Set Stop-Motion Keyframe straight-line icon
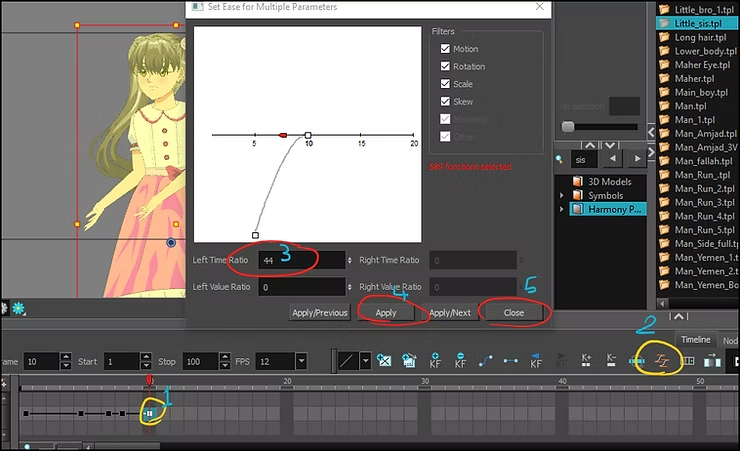 [511, 361]
